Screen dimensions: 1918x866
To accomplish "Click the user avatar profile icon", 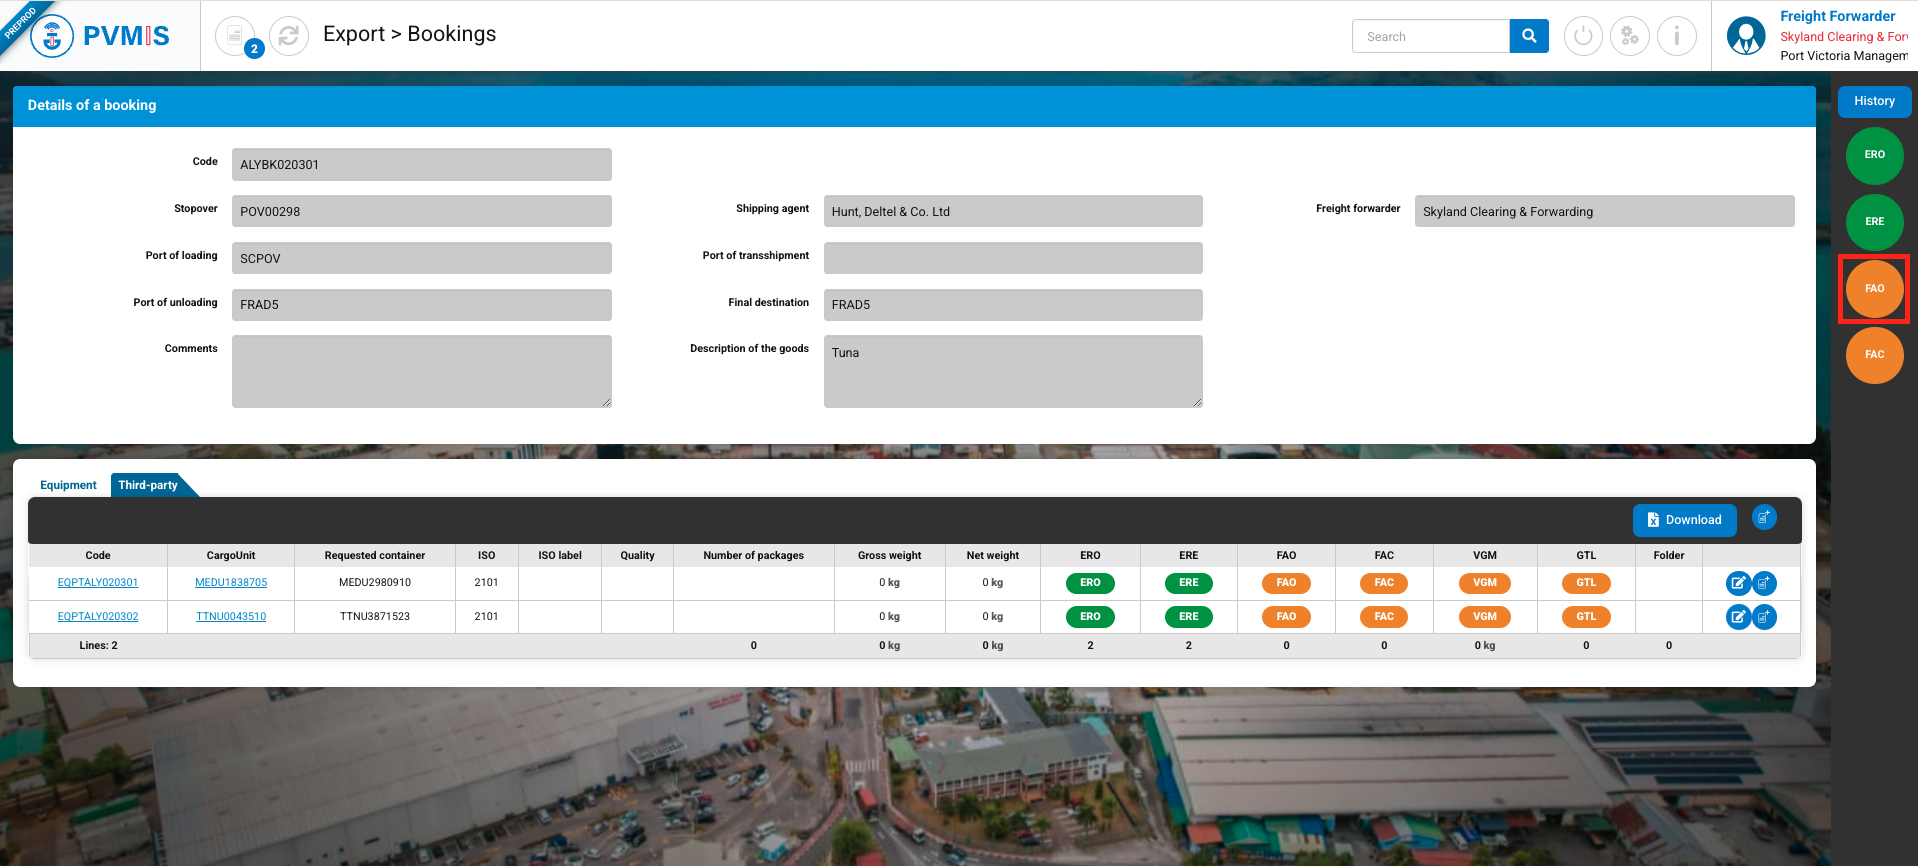I will pyautogui.click(x=1746, y=36).
